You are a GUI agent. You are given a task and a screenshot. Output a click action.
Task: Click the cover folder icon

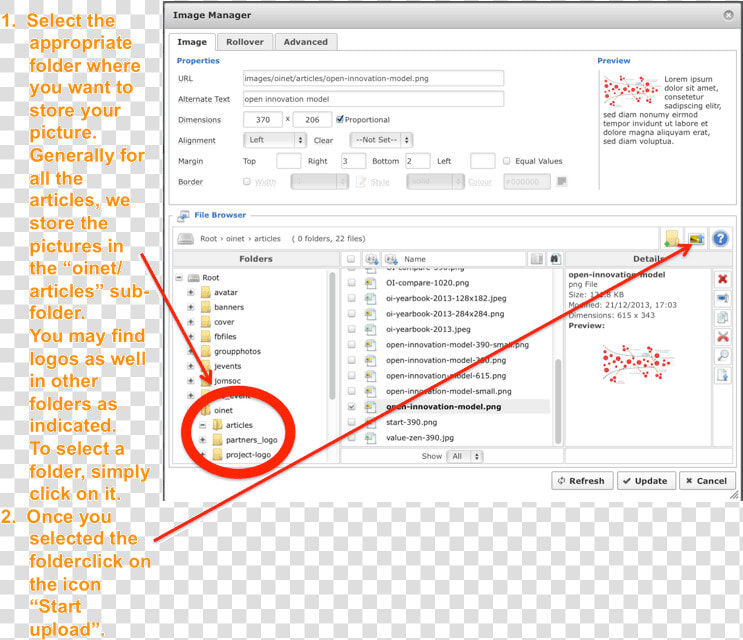(206, 322)
